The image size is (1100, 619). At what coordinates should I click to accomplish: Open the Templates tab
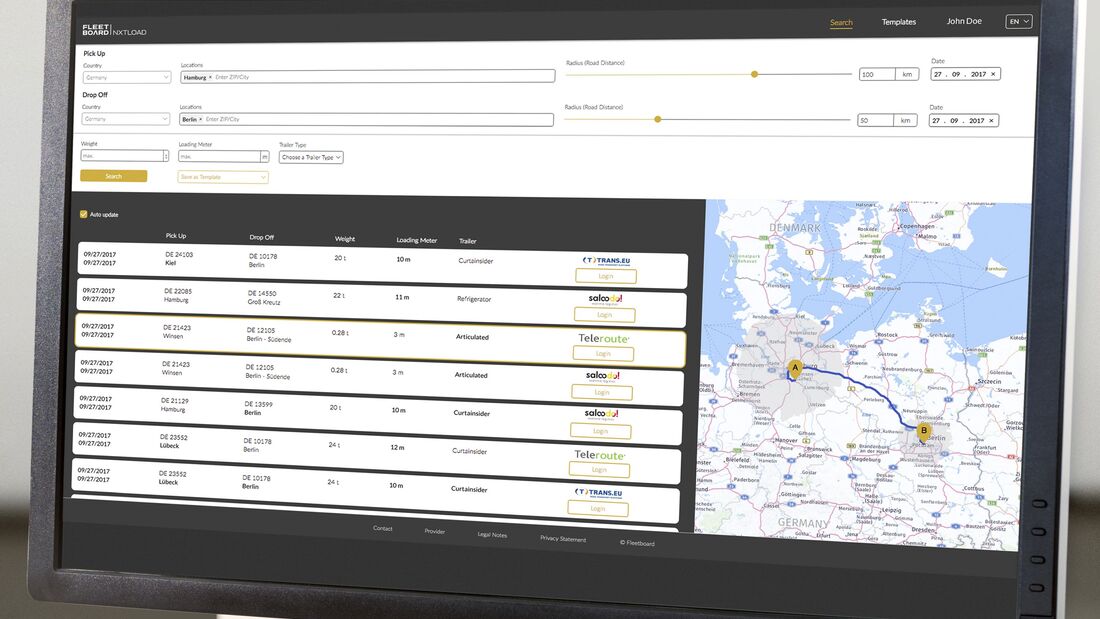[x=899, y=22]
